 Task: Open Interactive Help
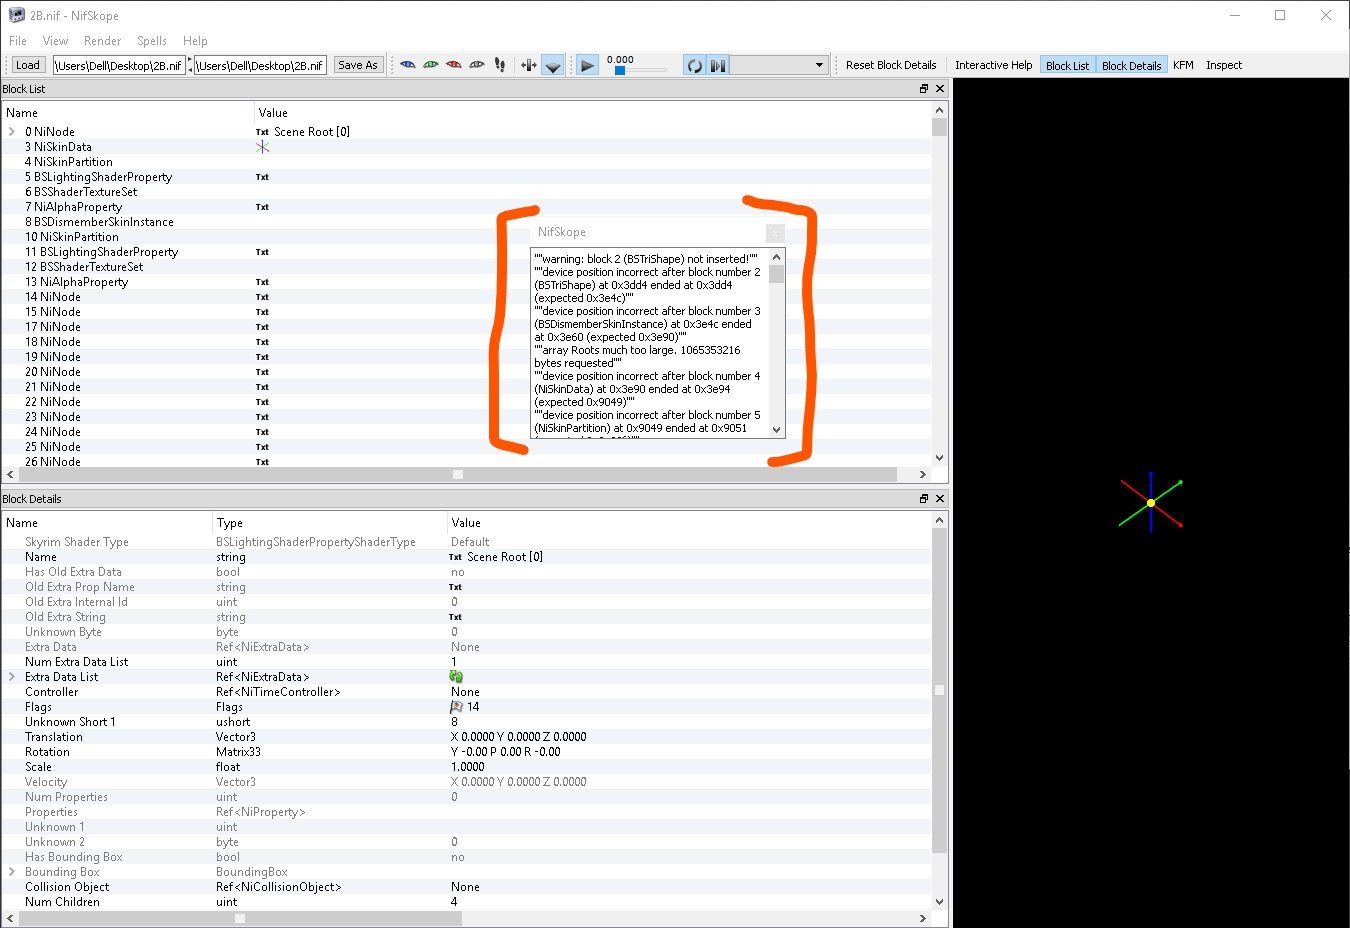993,65
